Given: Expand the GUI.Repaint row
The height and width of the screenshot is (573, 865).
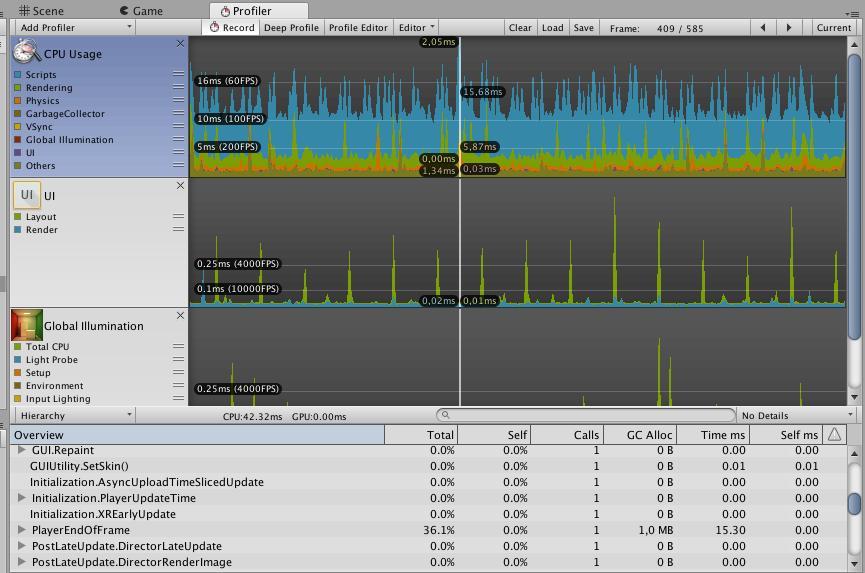Looking at the screenshot, I should [22, 449].
